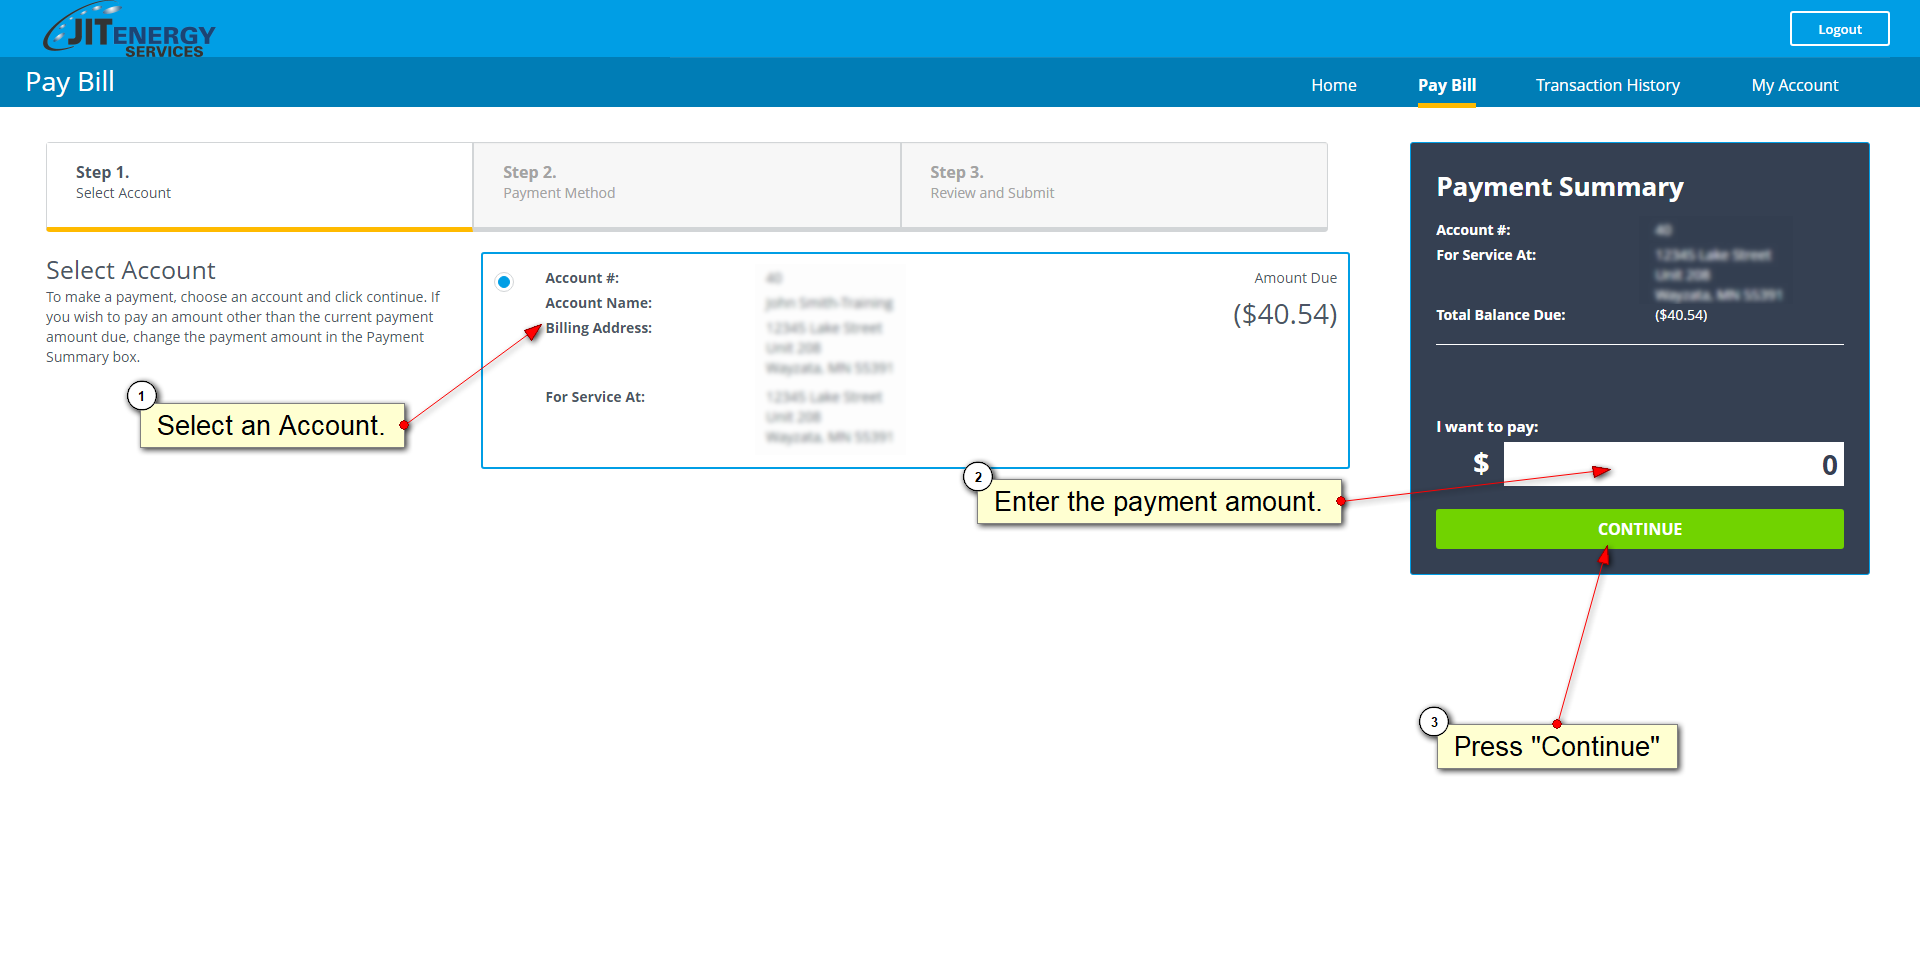Click the 'Select an Account.' callout note
This screenshot has height=969, width=1920.
[271, 426]
